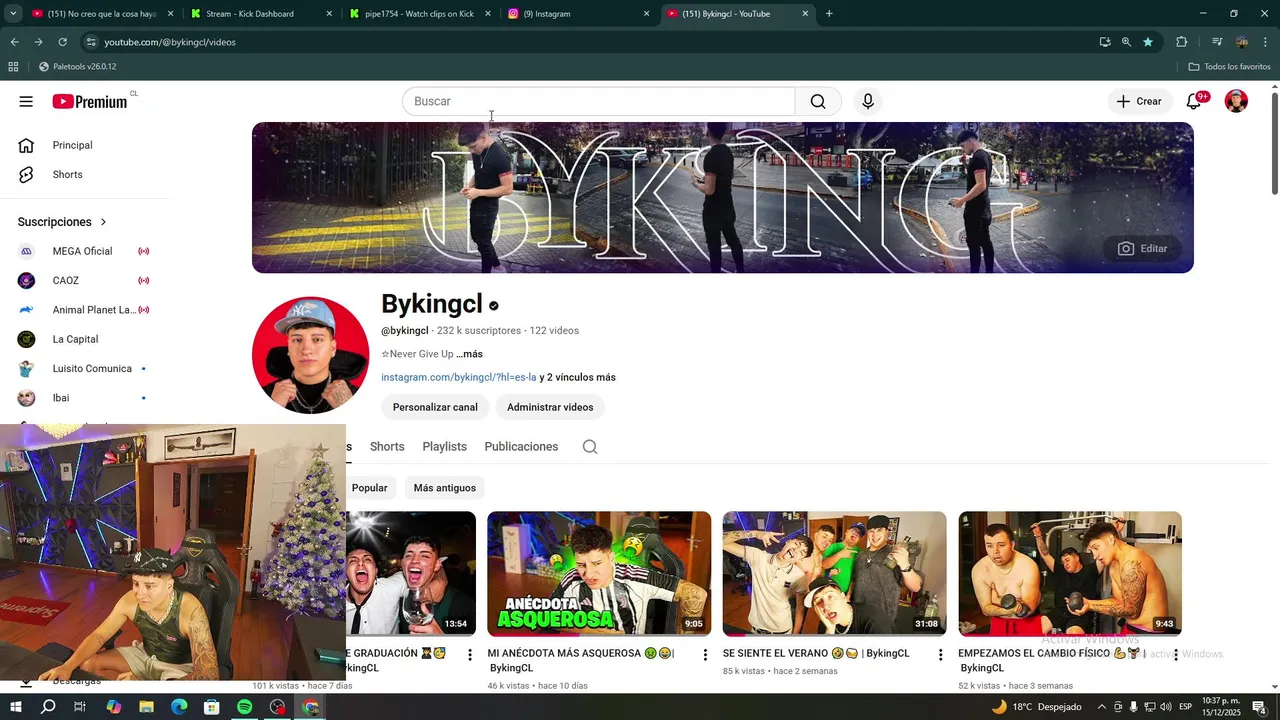
Task: Open the ANÉCDOTA ASQUEROSA video thumbnail
Action: pyautogui.click(x=599, y=574)
